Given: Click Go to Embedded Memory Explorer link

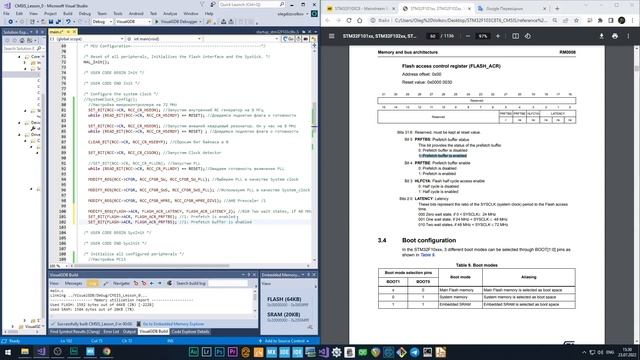Looking at the screenshot, I should tap(173, 324).
